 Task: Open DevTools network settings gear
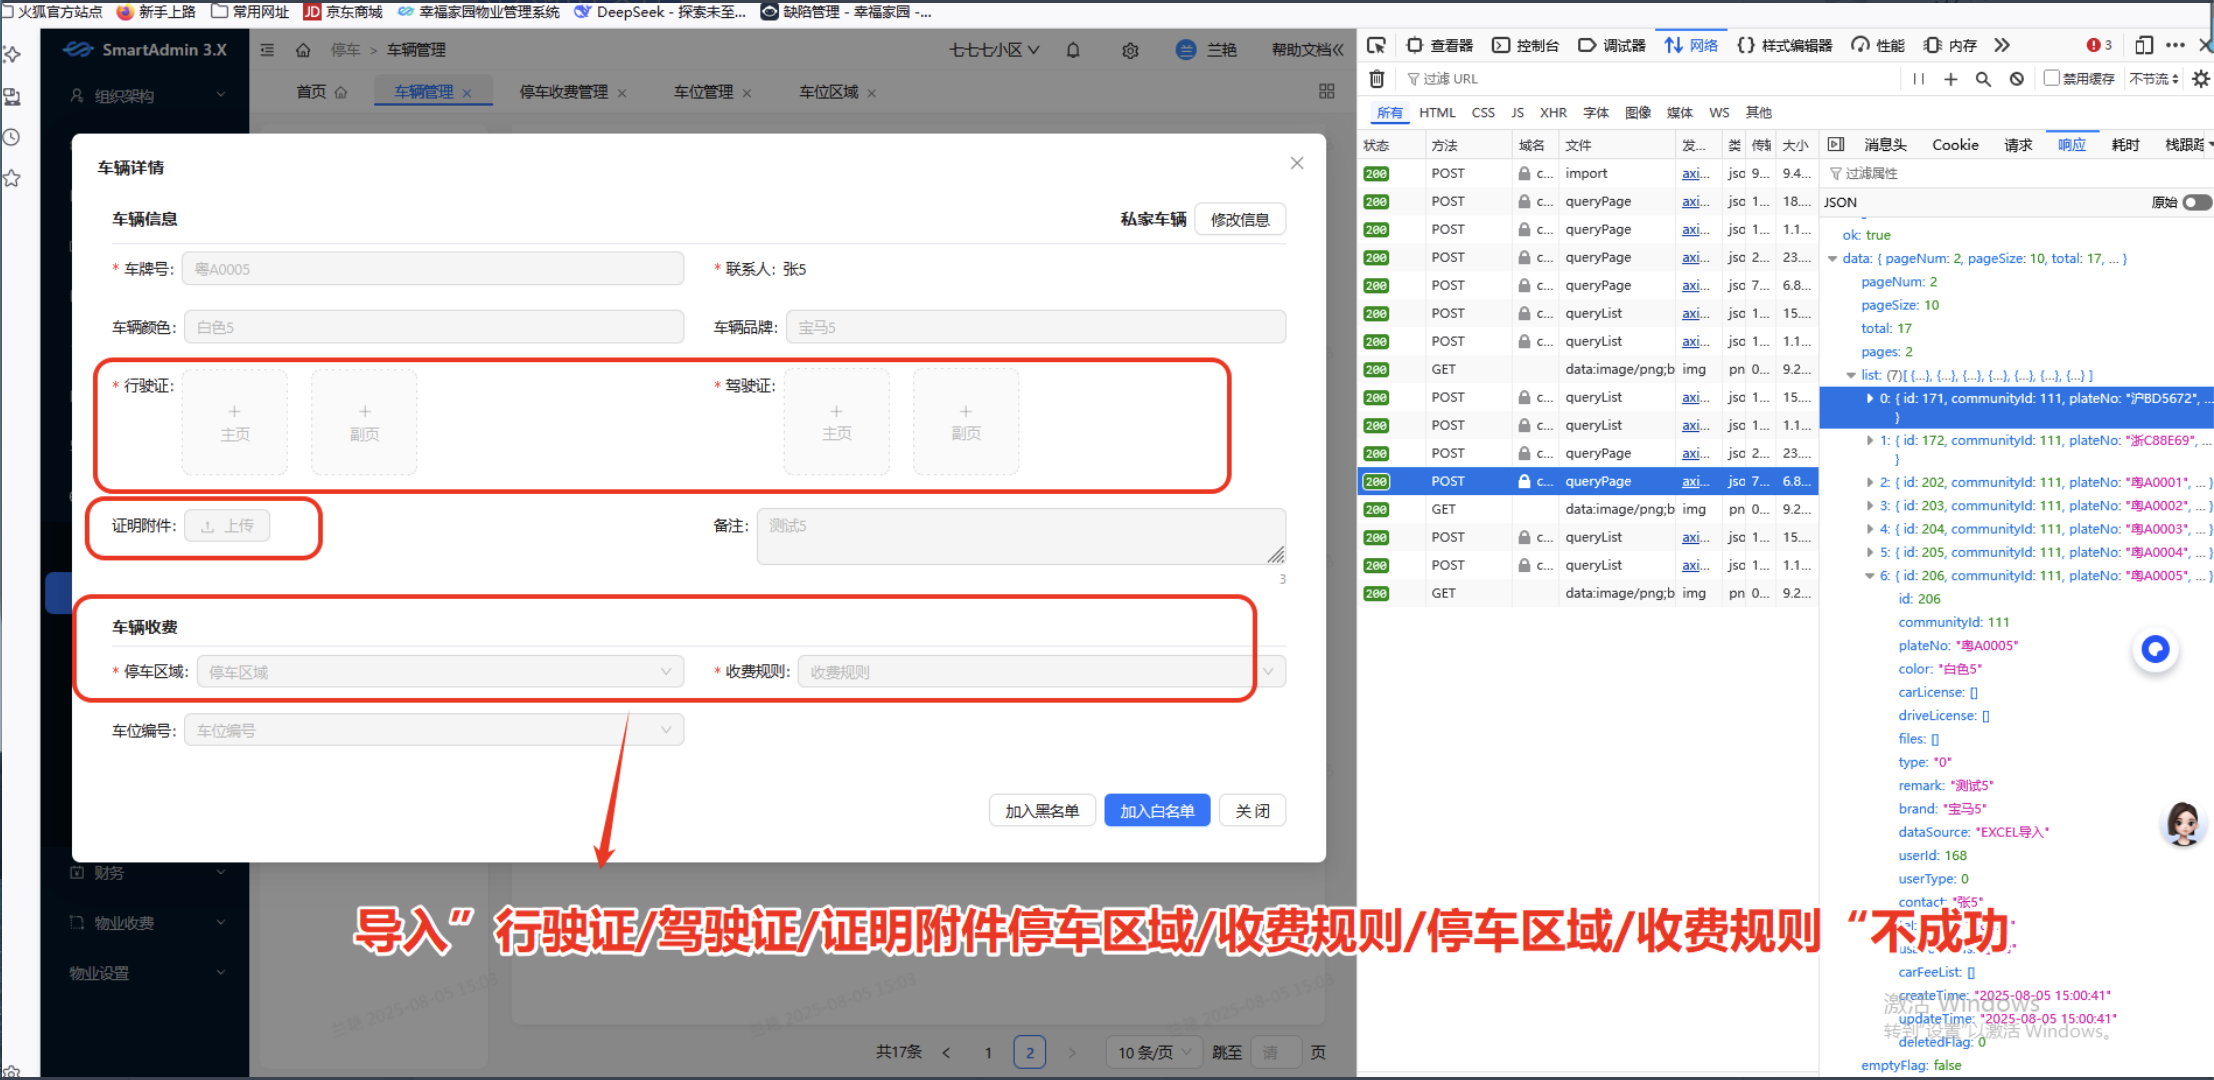click(x=2201, y=78)
